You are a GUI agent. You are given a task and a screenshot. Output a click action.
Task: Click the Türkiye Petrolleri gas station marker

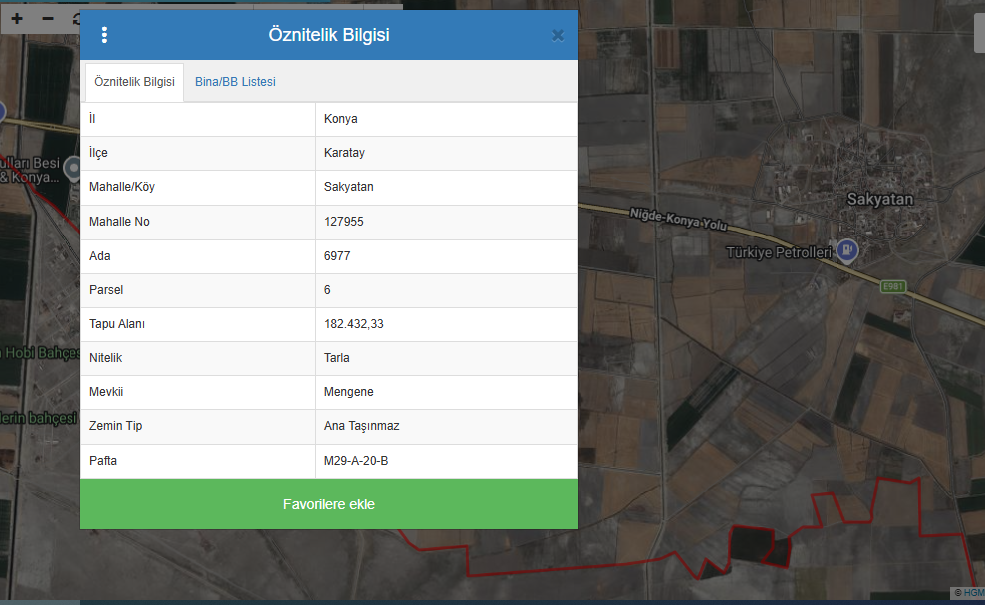coord(847,250)
